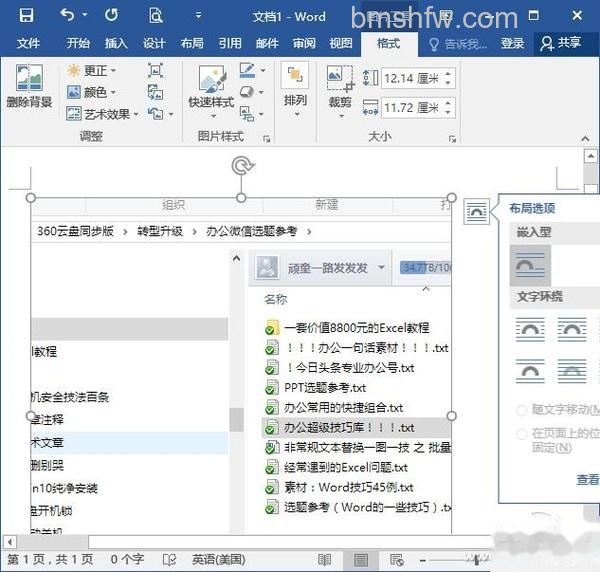
Task: Click the Compress Pictures icon
Action: 155,71
